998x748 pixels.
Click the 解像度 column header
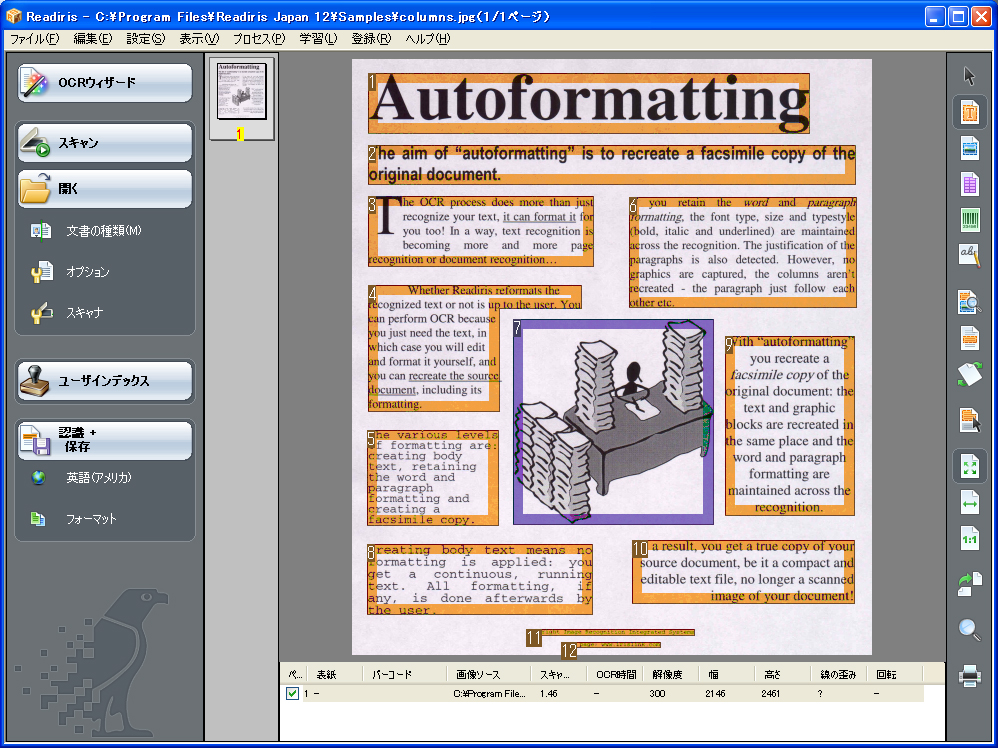tap(667, 674)
